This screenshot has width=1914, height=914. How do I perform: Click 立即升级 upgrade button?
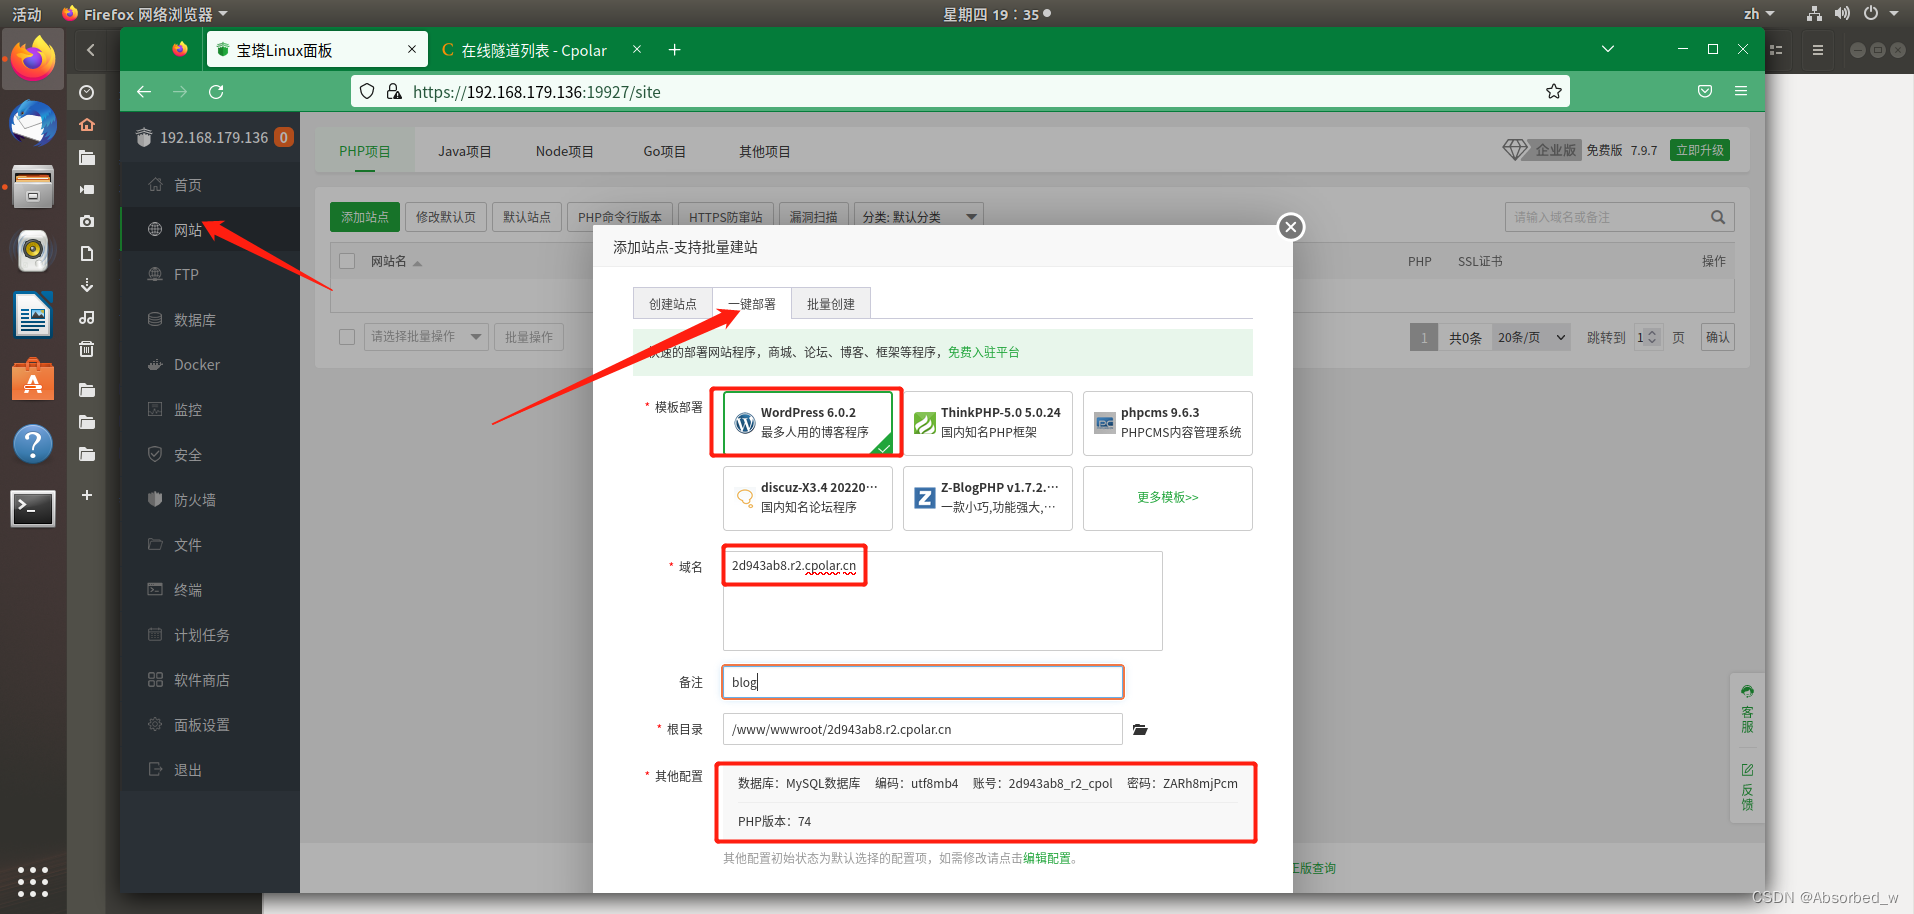coord(1700,150)
